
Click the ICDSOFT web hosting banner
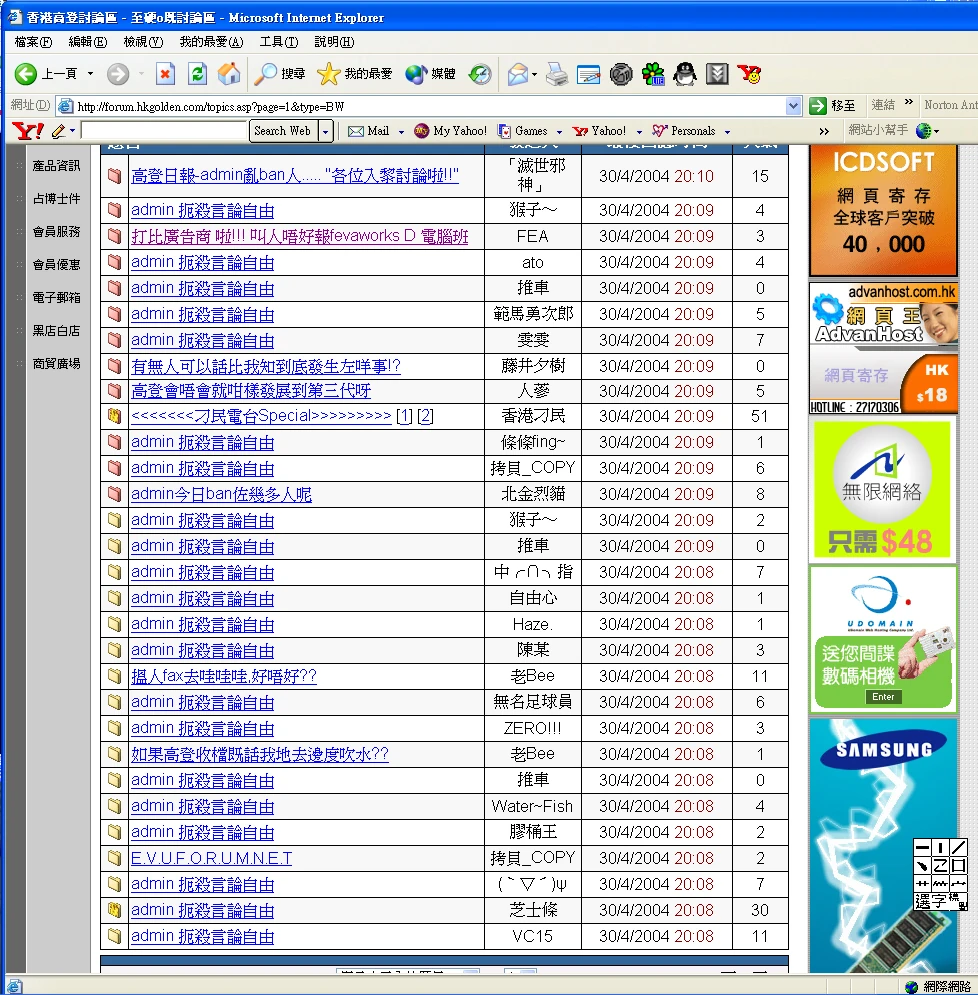883,211
